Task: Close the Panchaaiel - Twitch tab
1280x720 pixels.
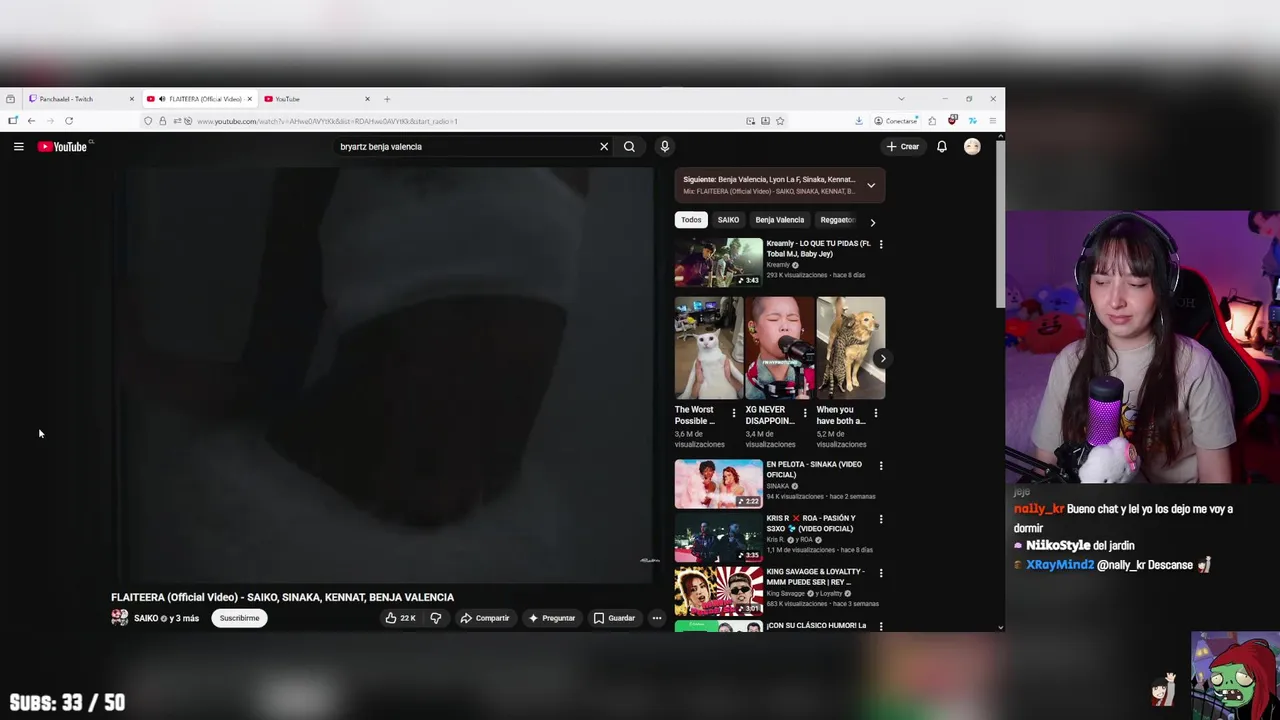Action: [131, 99]
